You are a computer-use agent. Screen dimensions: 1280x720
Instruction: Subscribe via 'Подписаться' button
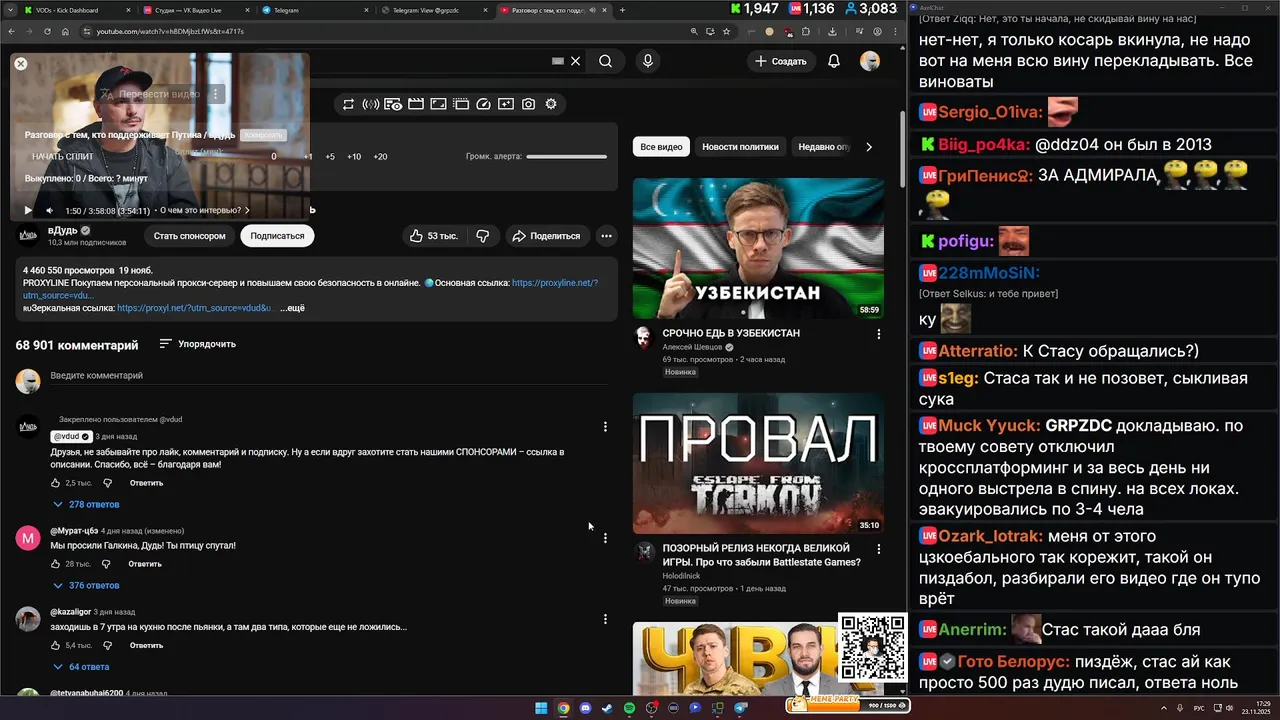point(277,236)
